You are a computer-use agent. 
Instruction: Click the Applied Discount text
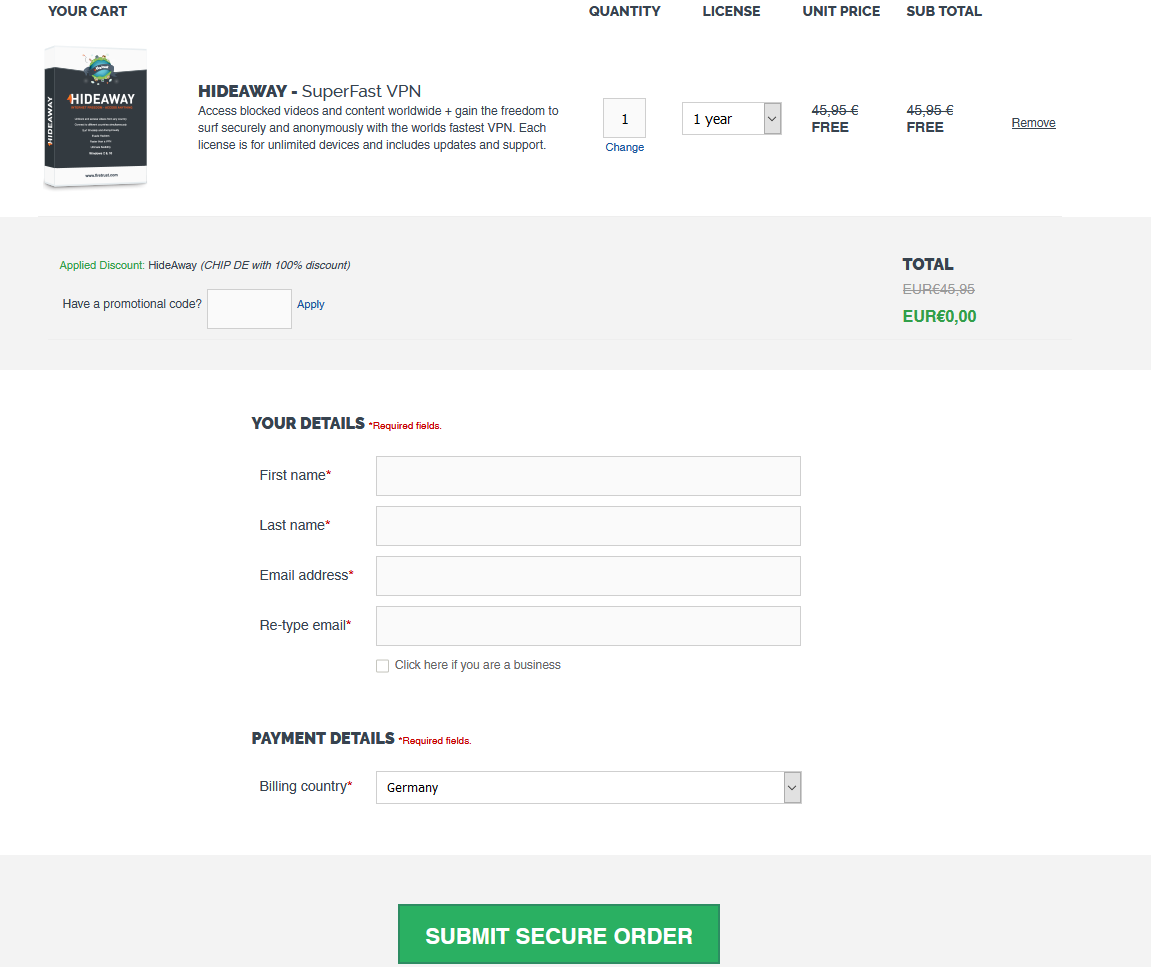click(x=205, y=265)
